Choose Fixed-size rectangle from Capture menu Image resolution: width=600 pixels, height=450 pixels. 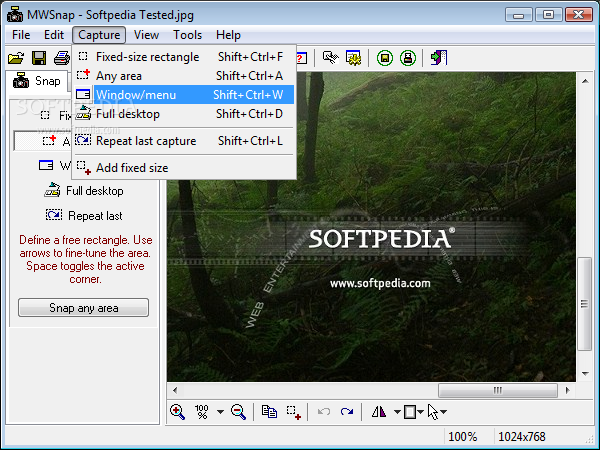click(x=184, y=57)
